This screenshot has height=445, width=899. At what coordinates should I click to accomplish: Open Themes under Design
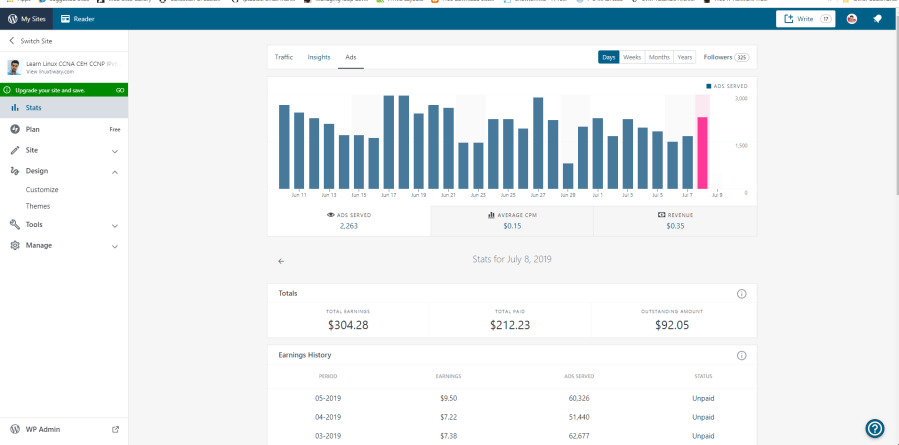tap(38, 206)
